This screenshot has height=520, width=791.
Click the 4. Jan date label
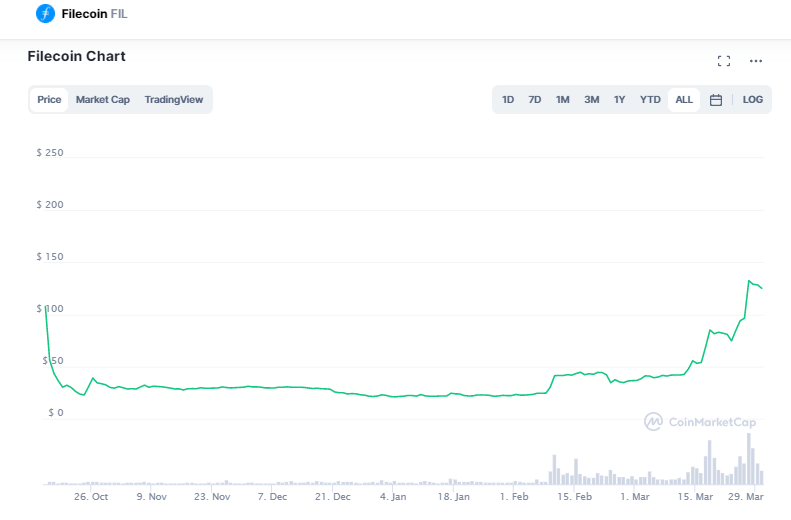point(393,496)
